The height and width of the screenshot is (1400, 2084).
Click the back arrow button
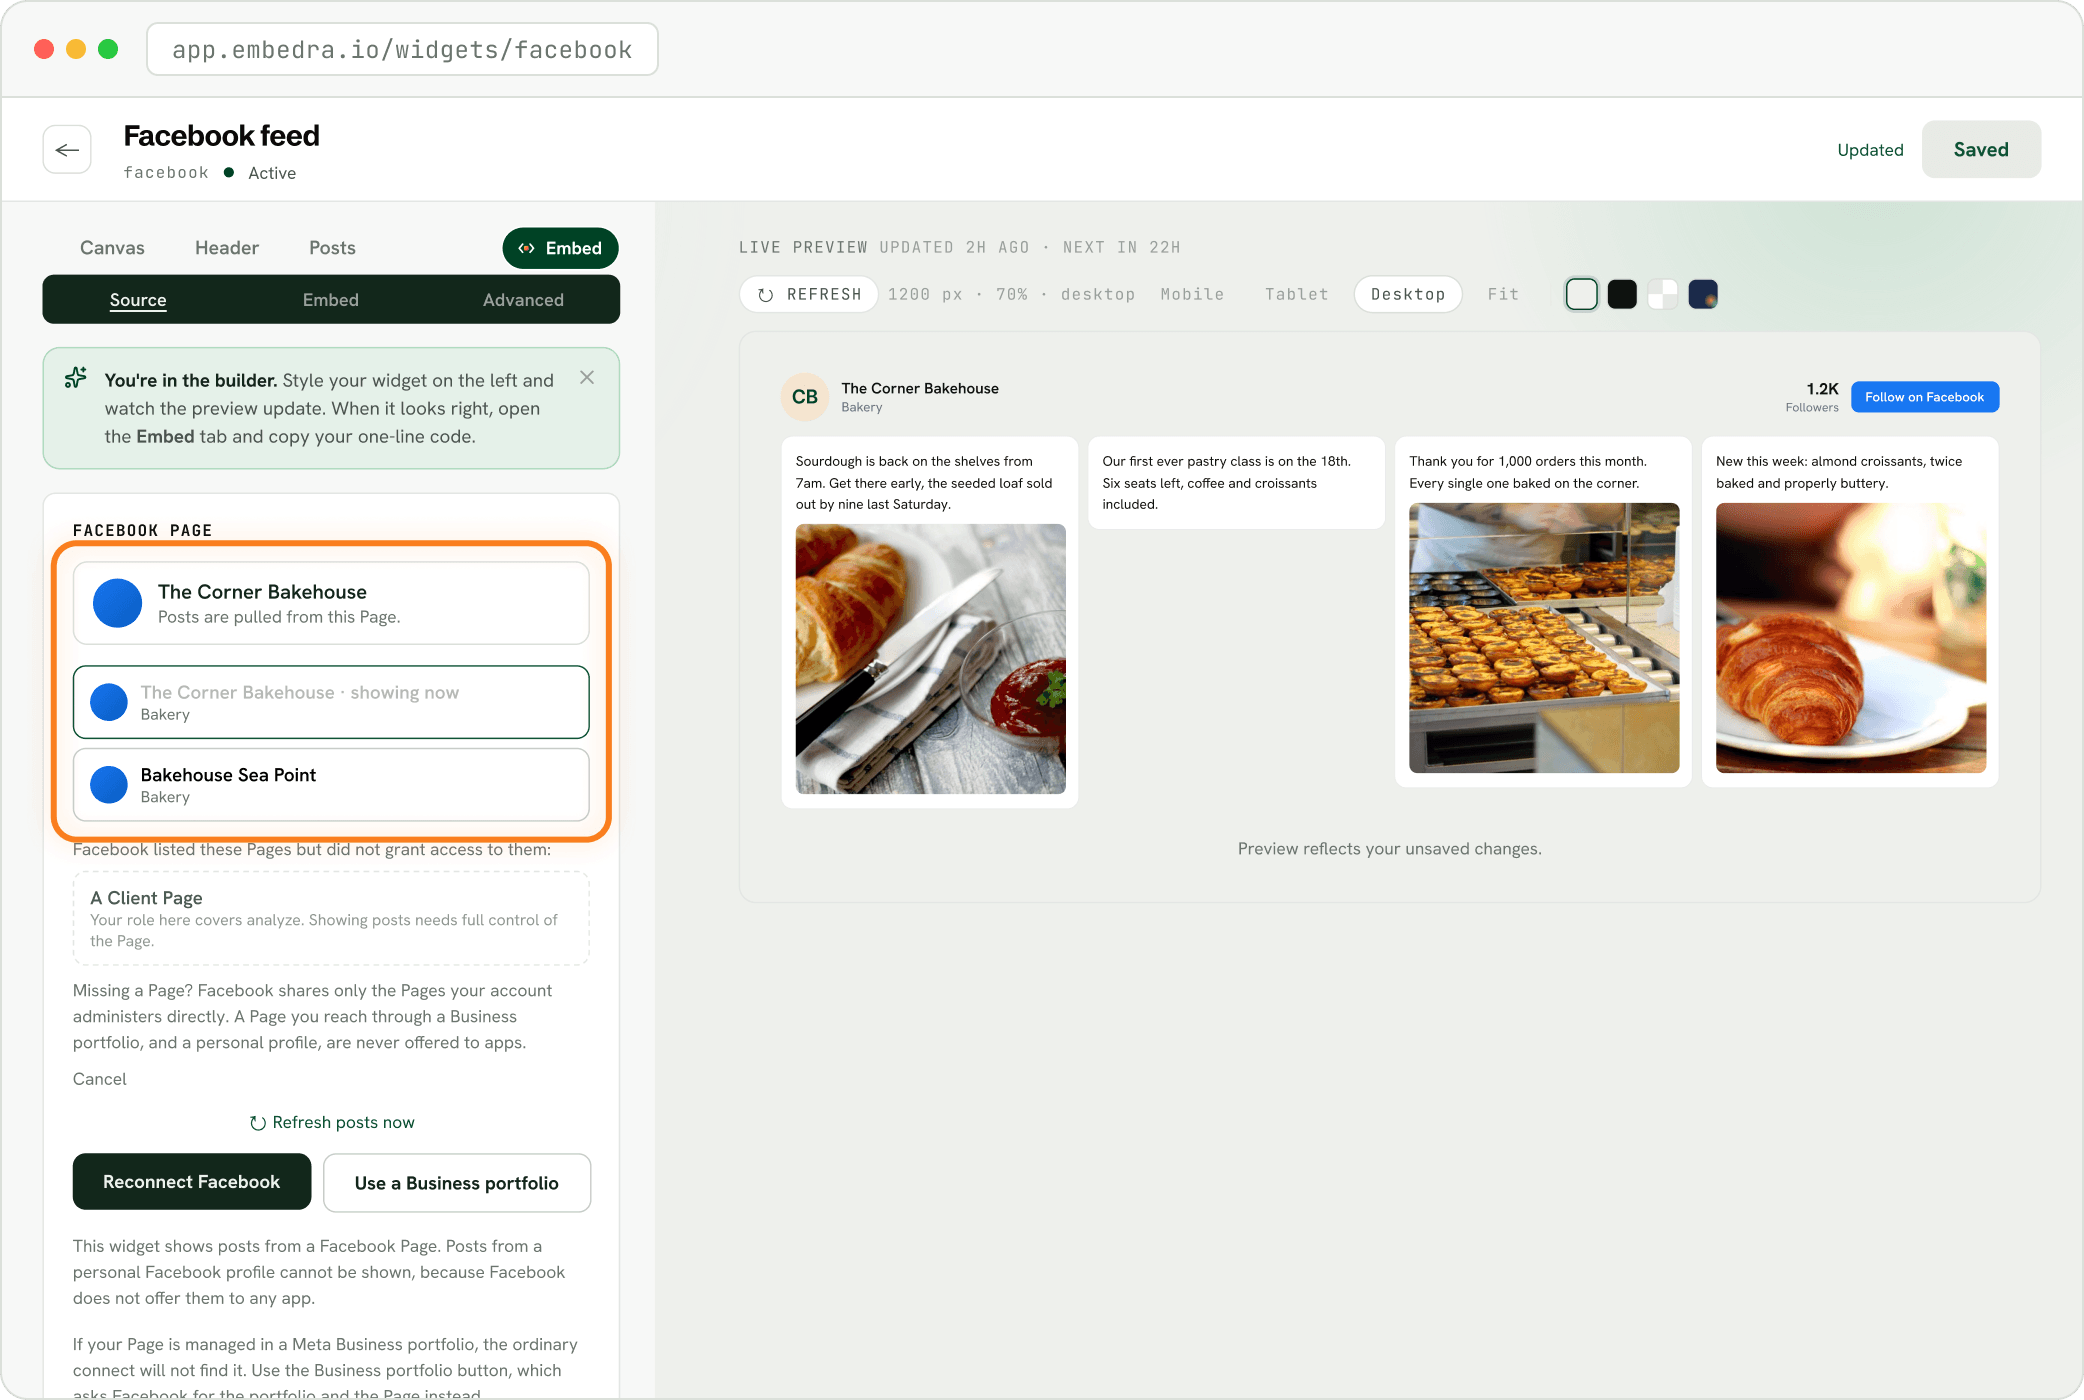click(x=67, y=150)
